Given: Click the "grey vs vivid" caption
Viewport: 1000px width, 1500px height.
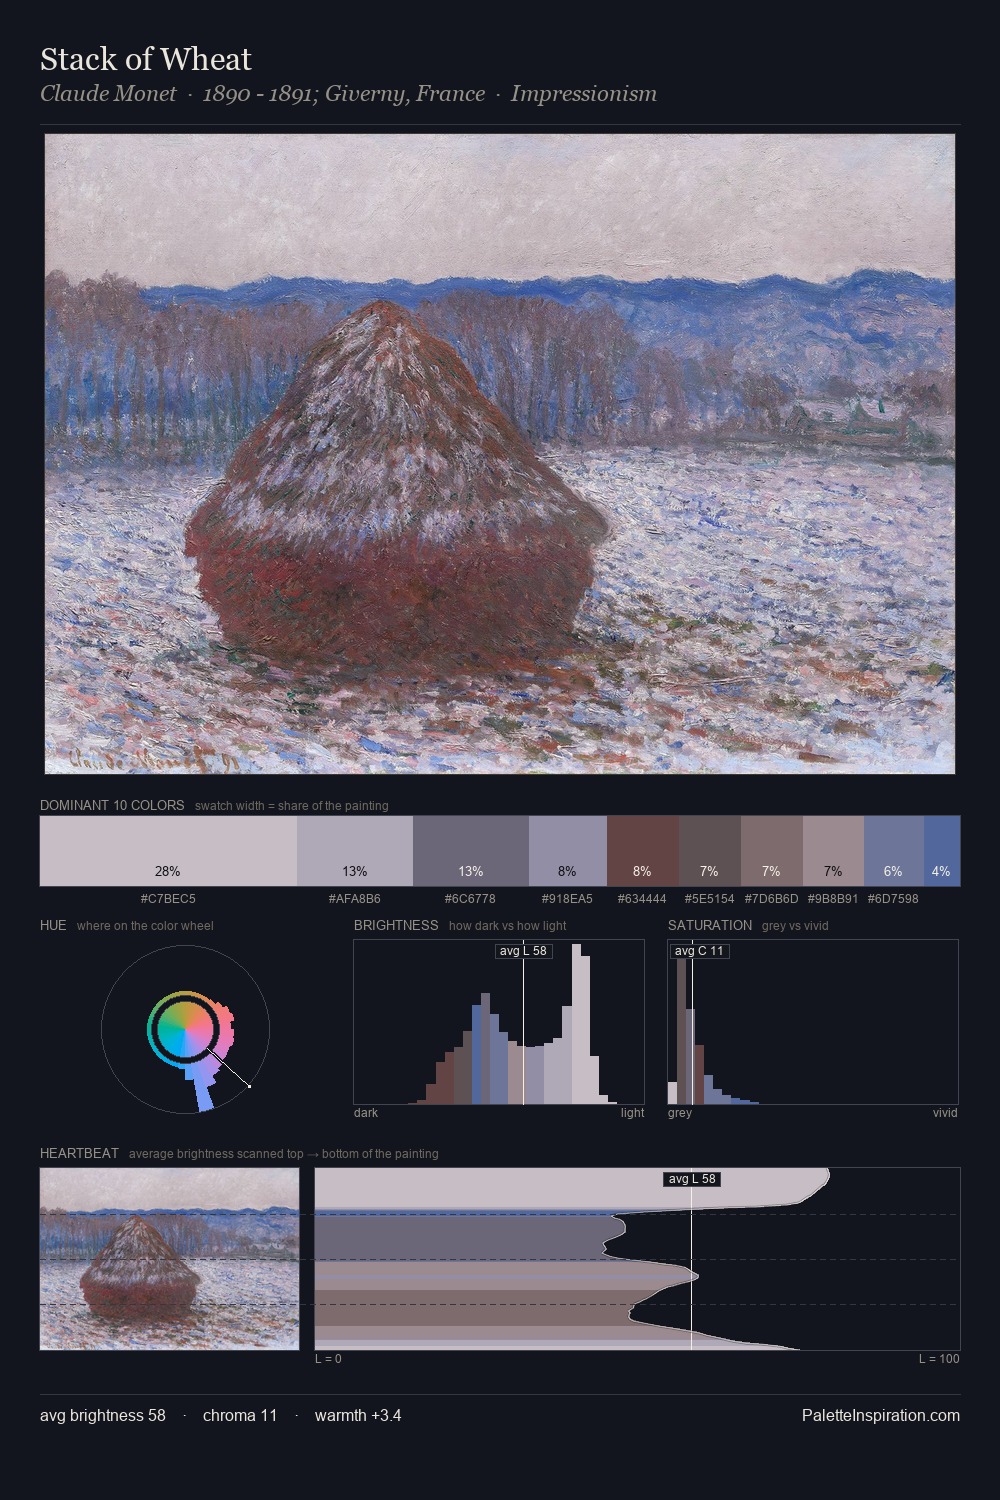Looking at the screenshot, I should [x=795, y=926].
